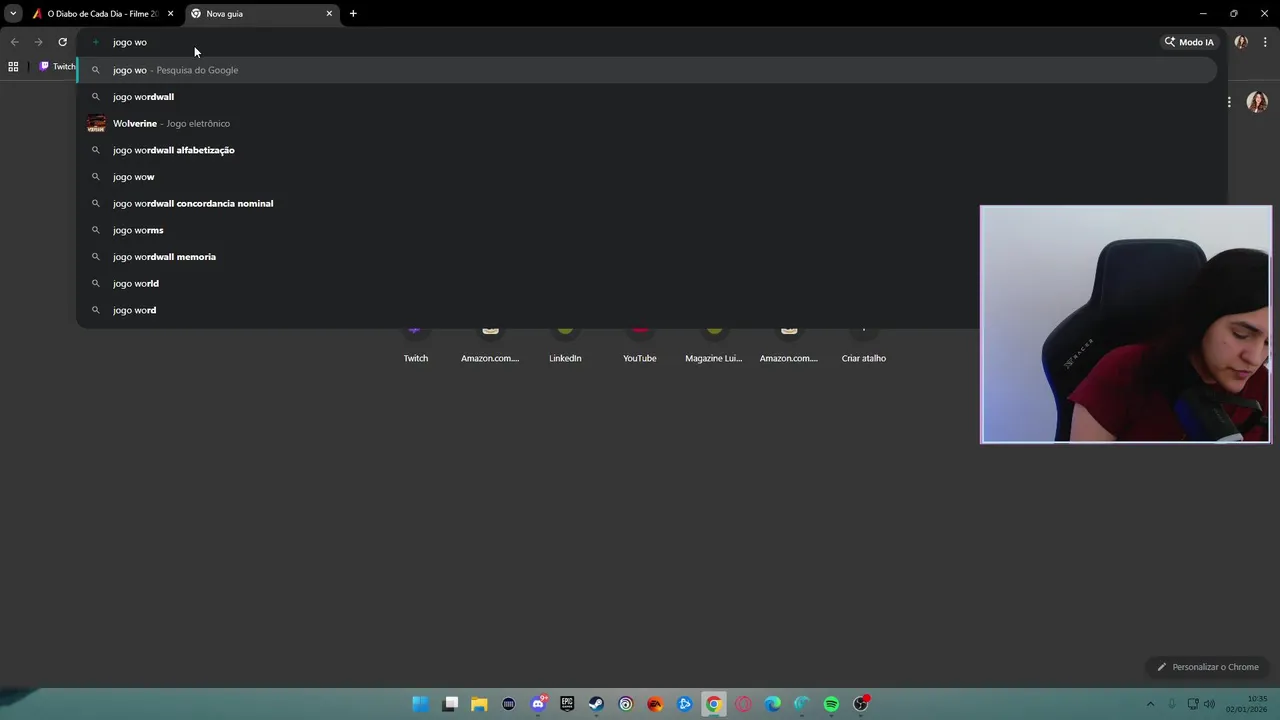This screenshot has width=1280, height=720.
Task: Open OBS Studio from taskbar
Action: (x=860, y=704)
